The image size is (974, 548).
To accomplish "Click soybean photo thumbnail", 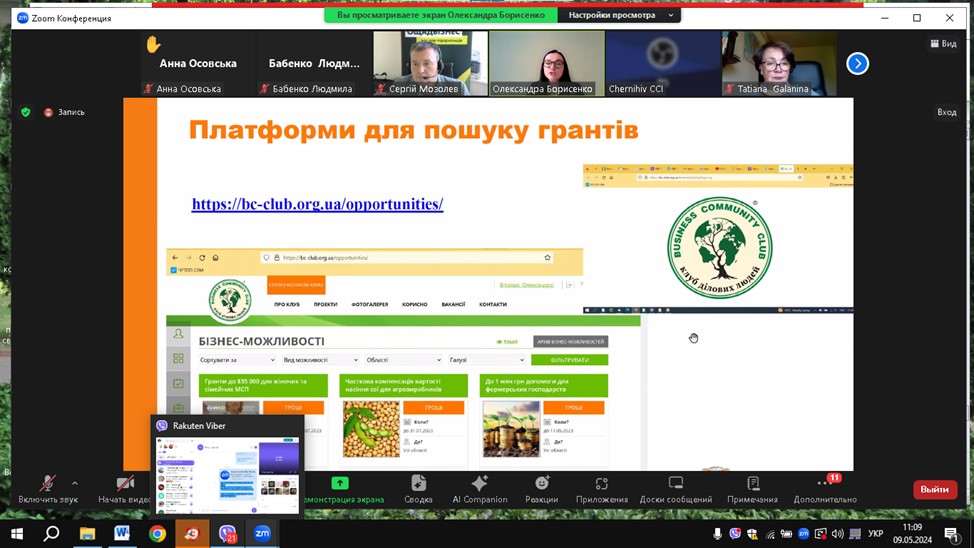I will [371, 429].
